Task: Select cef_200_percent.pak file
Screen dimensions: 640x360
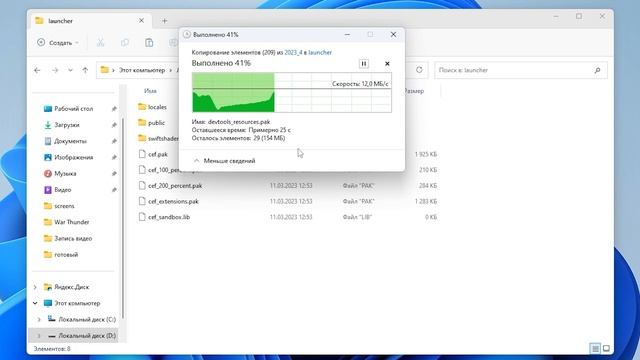Action: pyautogui.click(x=170, y=186)
